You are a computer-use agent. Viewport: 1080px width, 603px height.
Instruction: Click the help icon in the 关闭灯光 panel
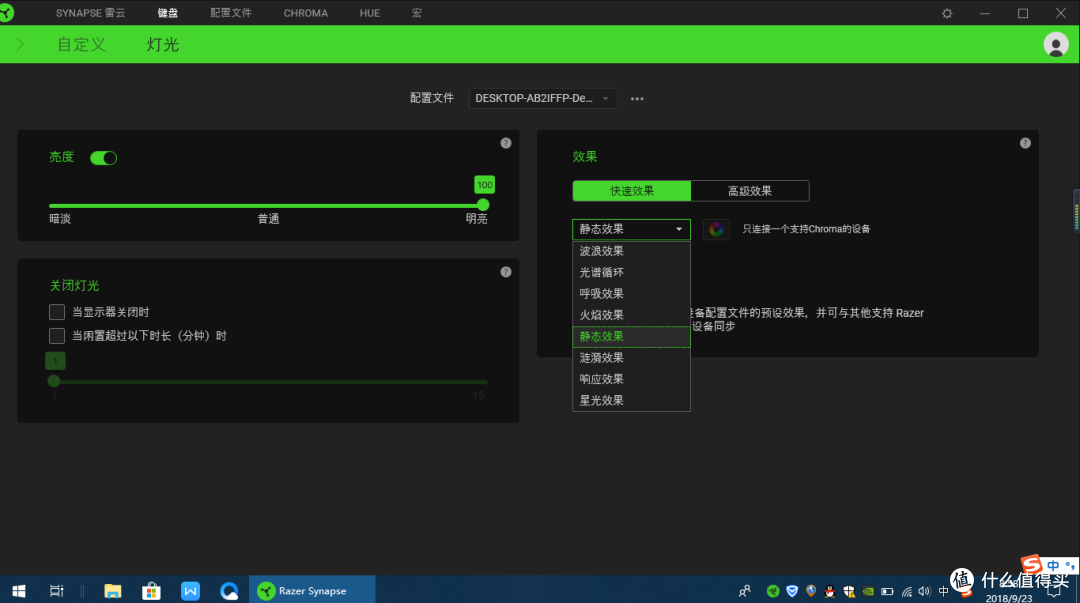506,272
